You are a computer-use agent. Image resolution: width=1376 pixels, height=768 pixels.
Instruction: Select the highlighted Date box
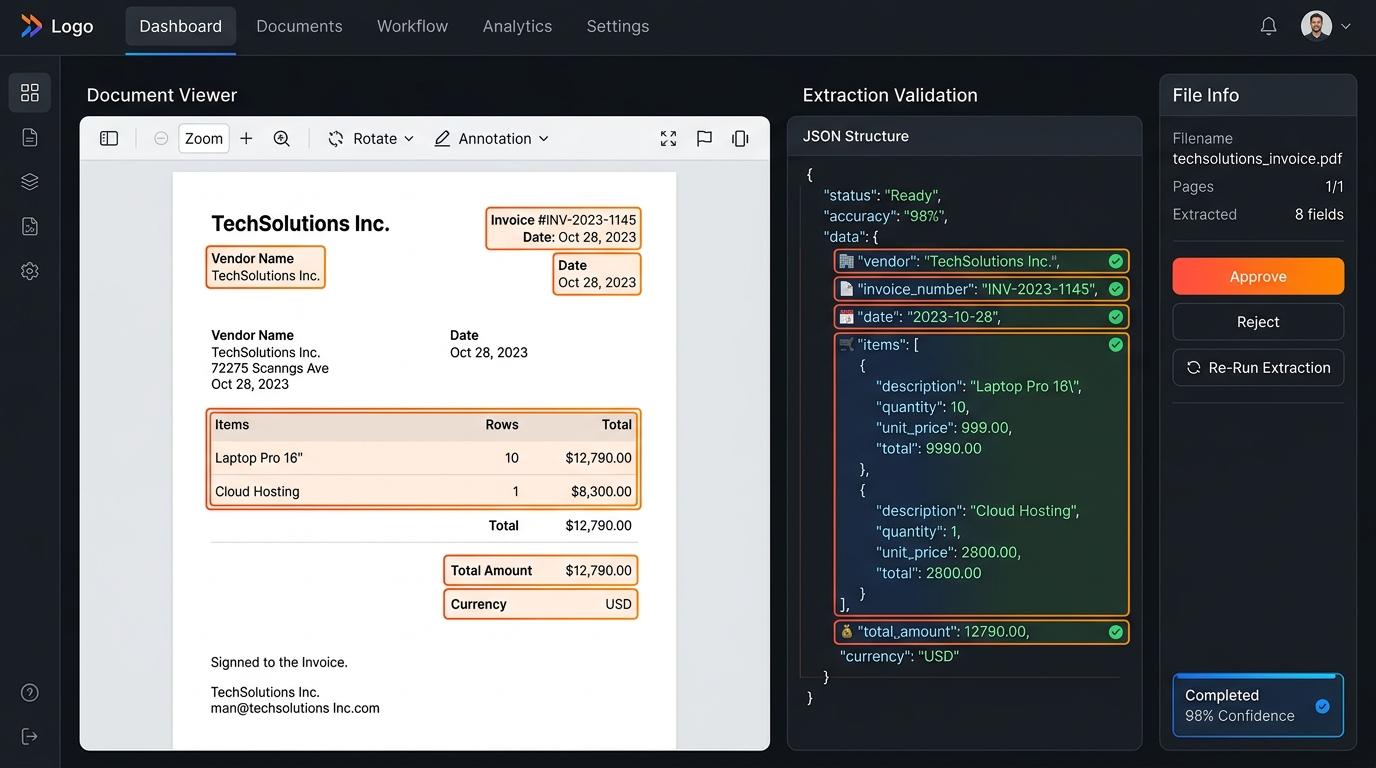pos(597,274)
